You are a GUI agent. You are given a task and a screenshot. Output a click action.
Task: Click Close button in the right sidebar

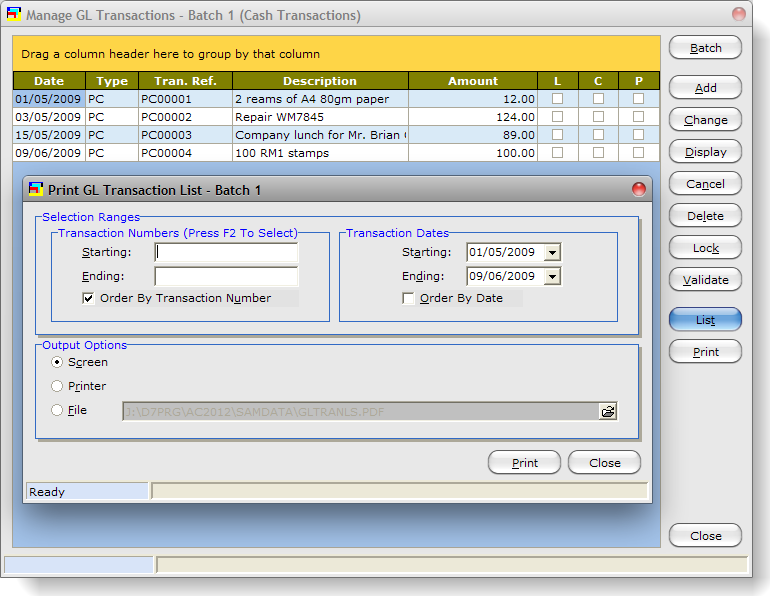[705, 536]
